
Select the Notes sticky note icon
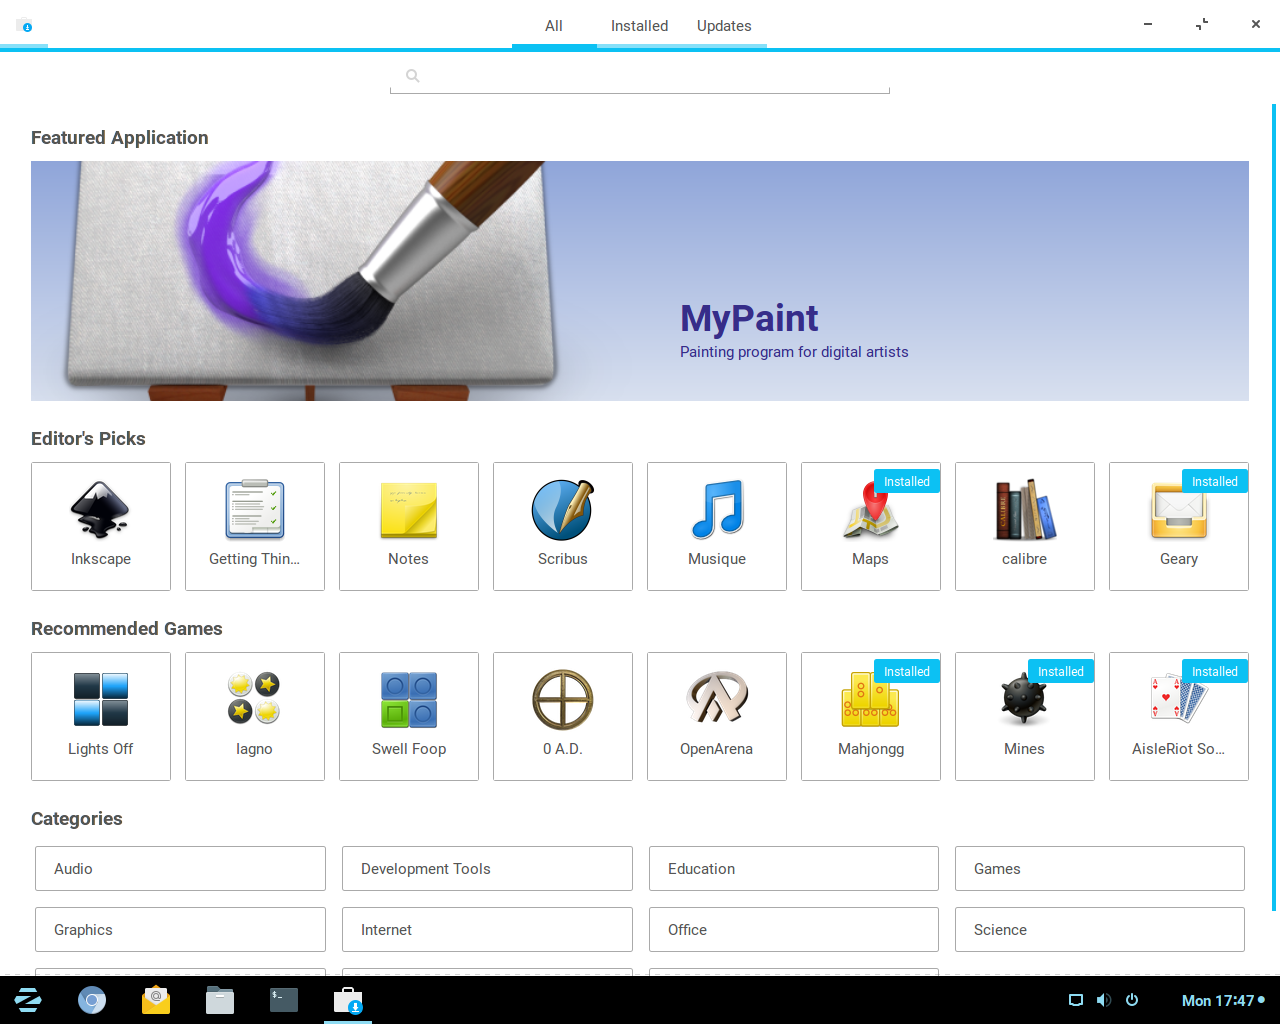(x=409, y=510)
